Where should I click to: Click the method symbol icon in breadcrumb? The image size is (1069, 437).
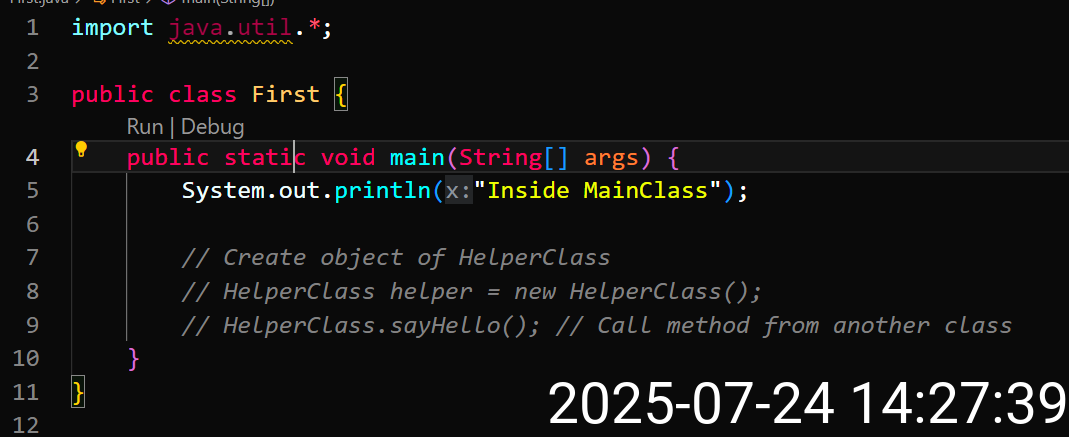tap(168, 1)
